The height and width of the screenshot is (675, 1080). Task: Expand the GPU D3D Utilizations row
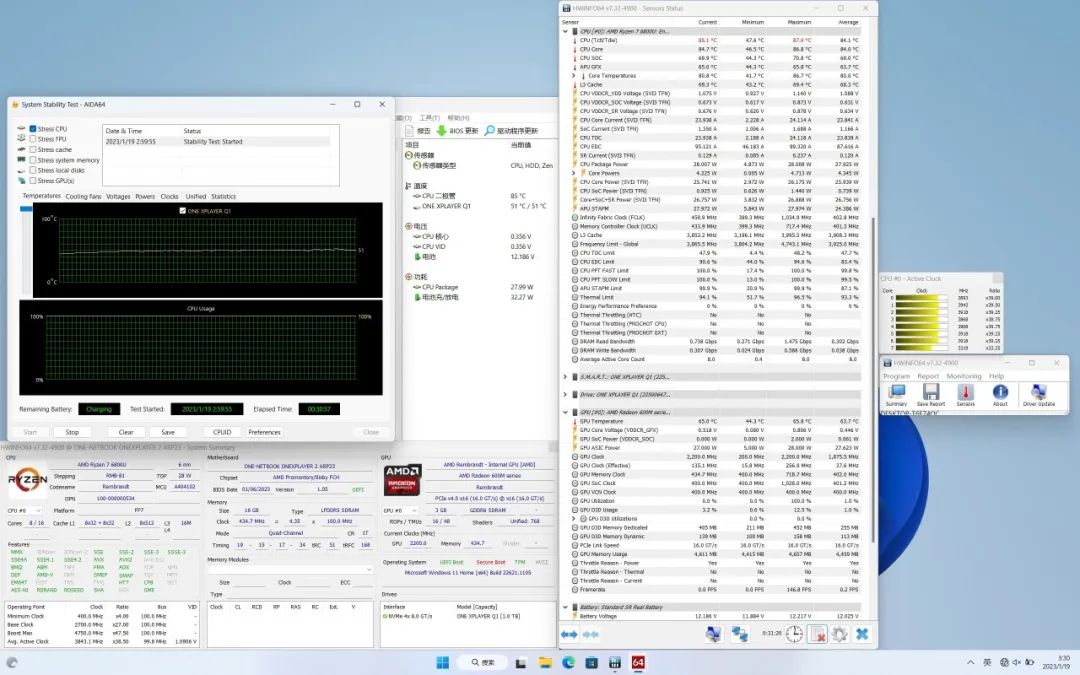click(574, 519)
